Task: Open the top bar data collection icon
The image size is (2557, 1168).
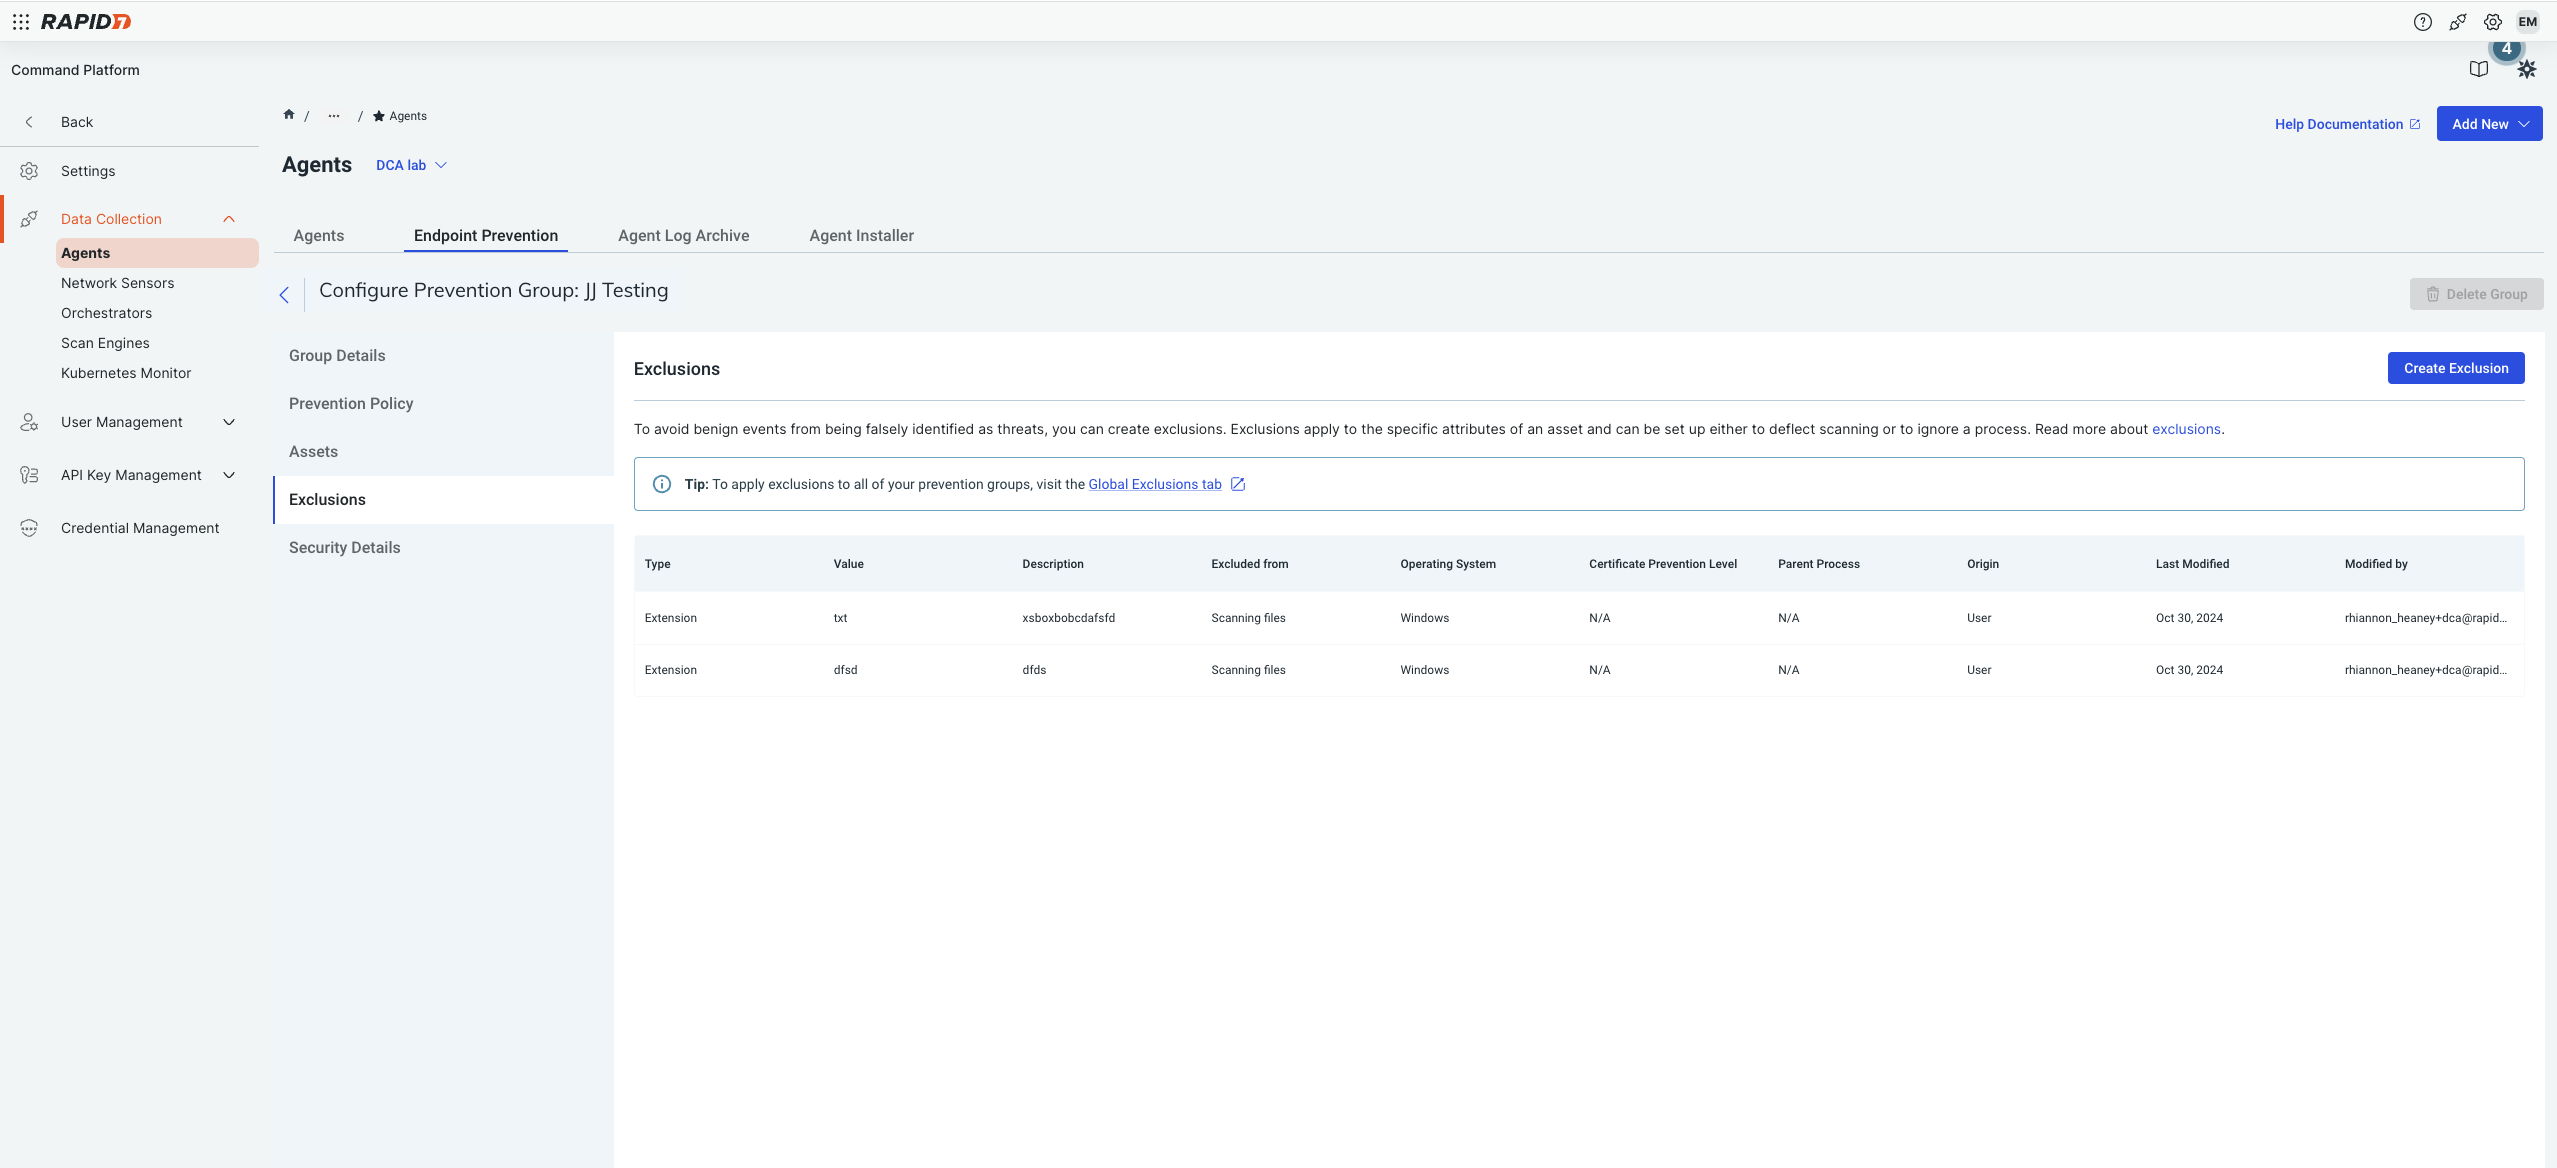Action: (2457, 22)
